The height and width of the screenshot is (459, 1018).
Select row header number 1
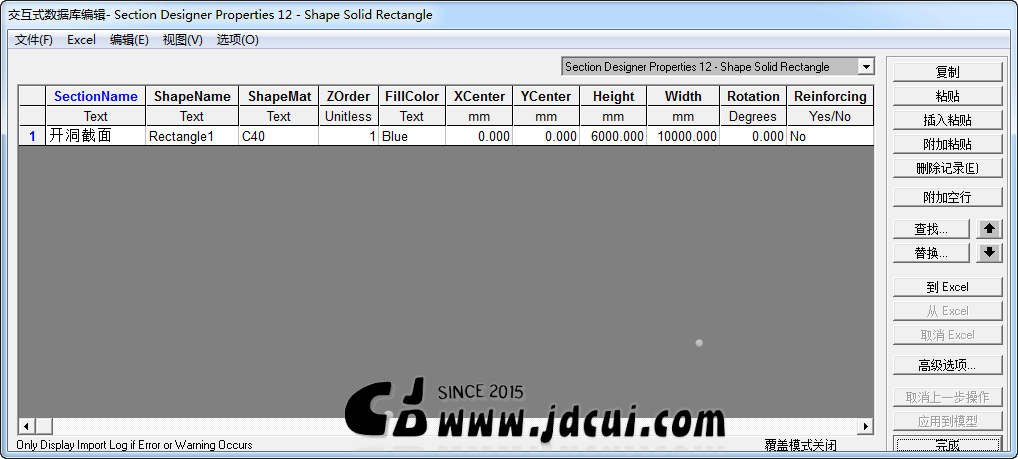32,136
